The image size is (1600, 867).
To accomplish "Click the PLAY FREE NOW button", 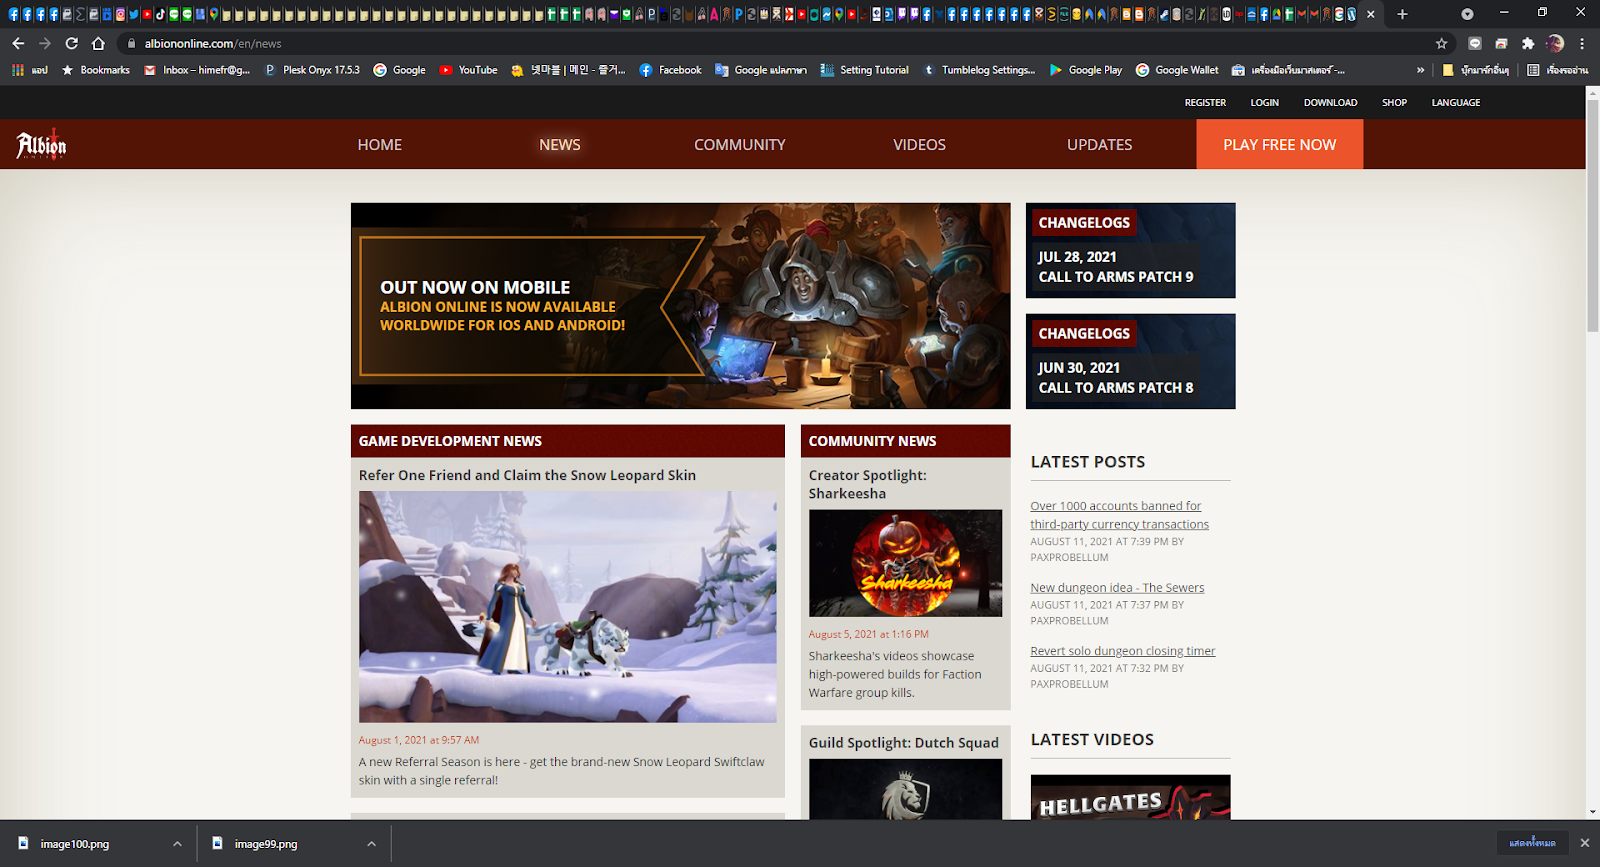I will coord(1279,144).
